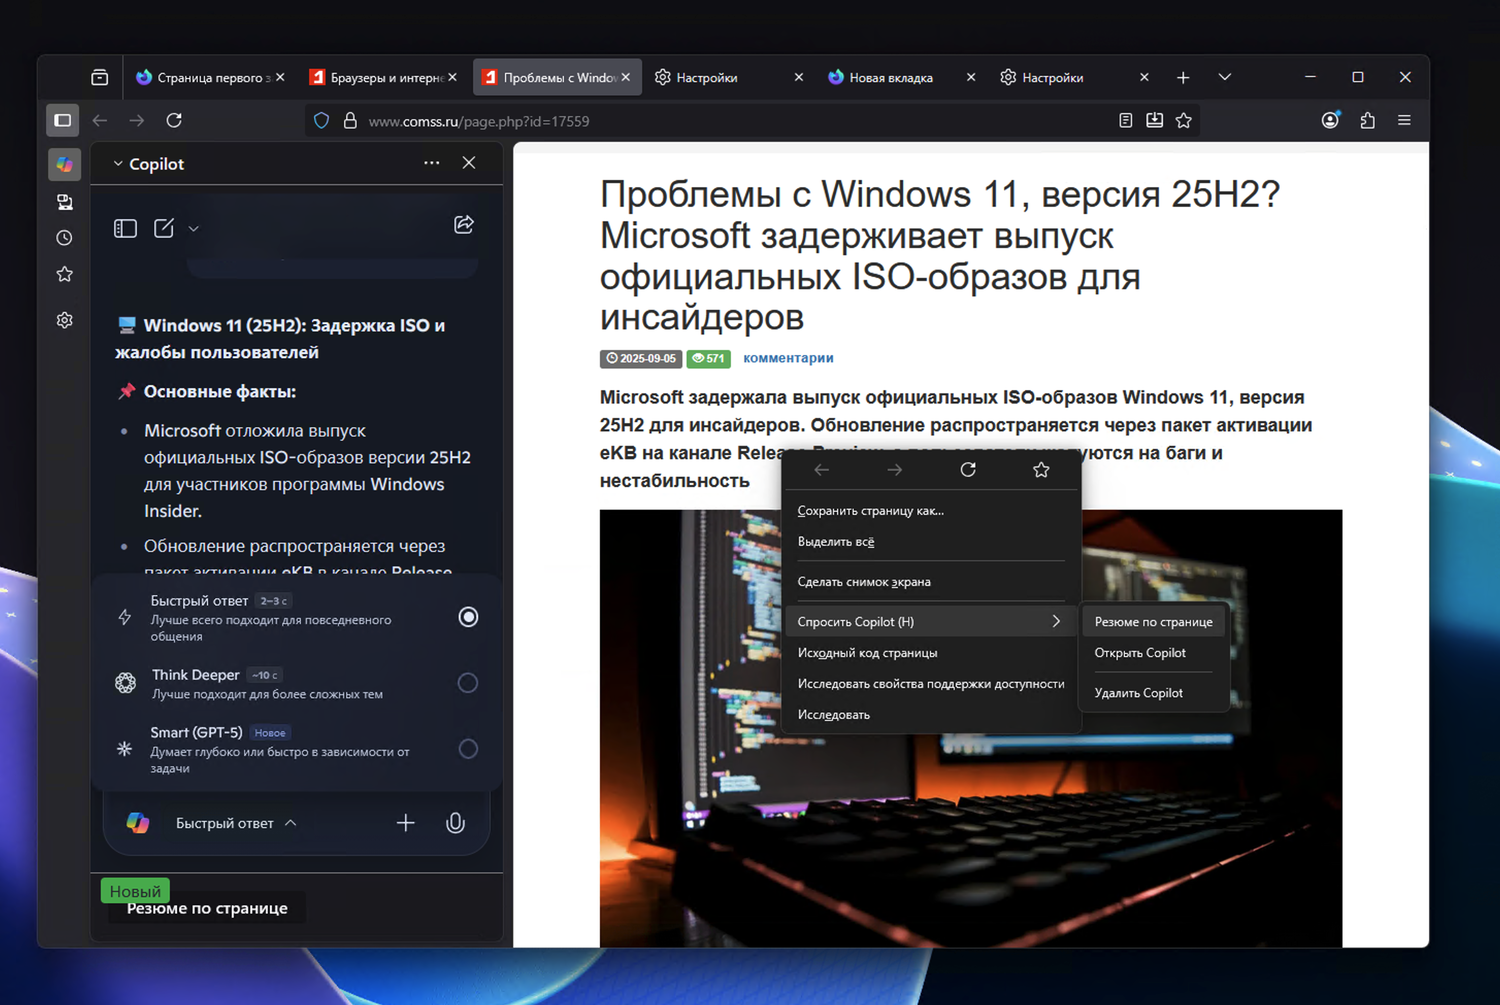Select the Smart (GPT-5) radio button

click(x=468, y=749)
